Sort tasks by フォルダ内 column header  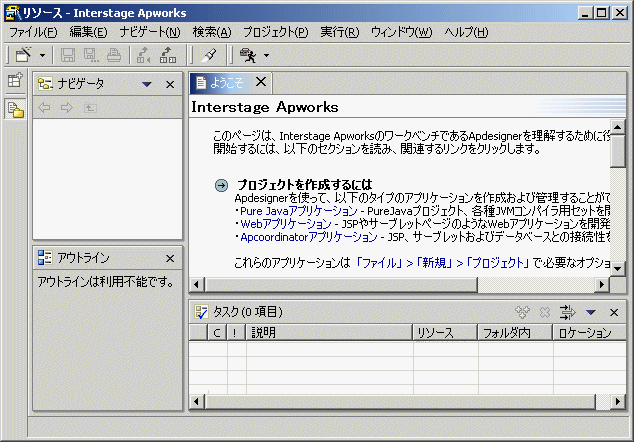click(515, 332)
